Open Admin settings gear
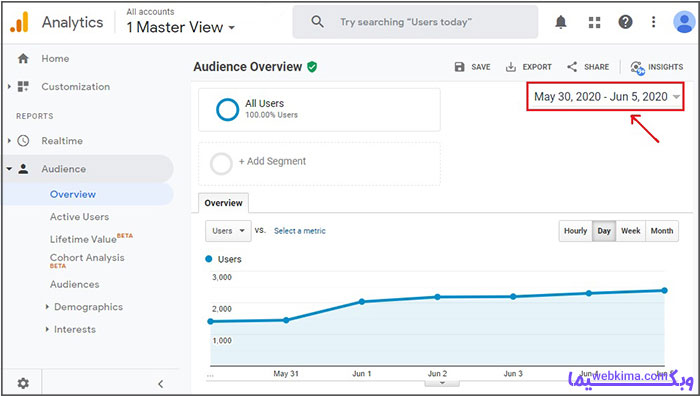 23,383
